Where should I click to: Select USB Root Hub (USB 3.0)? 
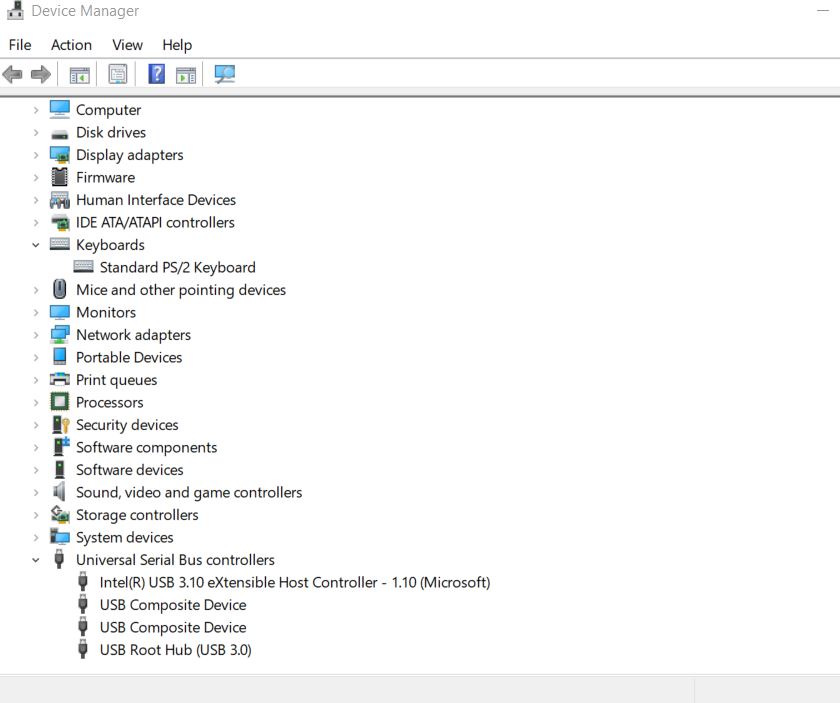176,650
